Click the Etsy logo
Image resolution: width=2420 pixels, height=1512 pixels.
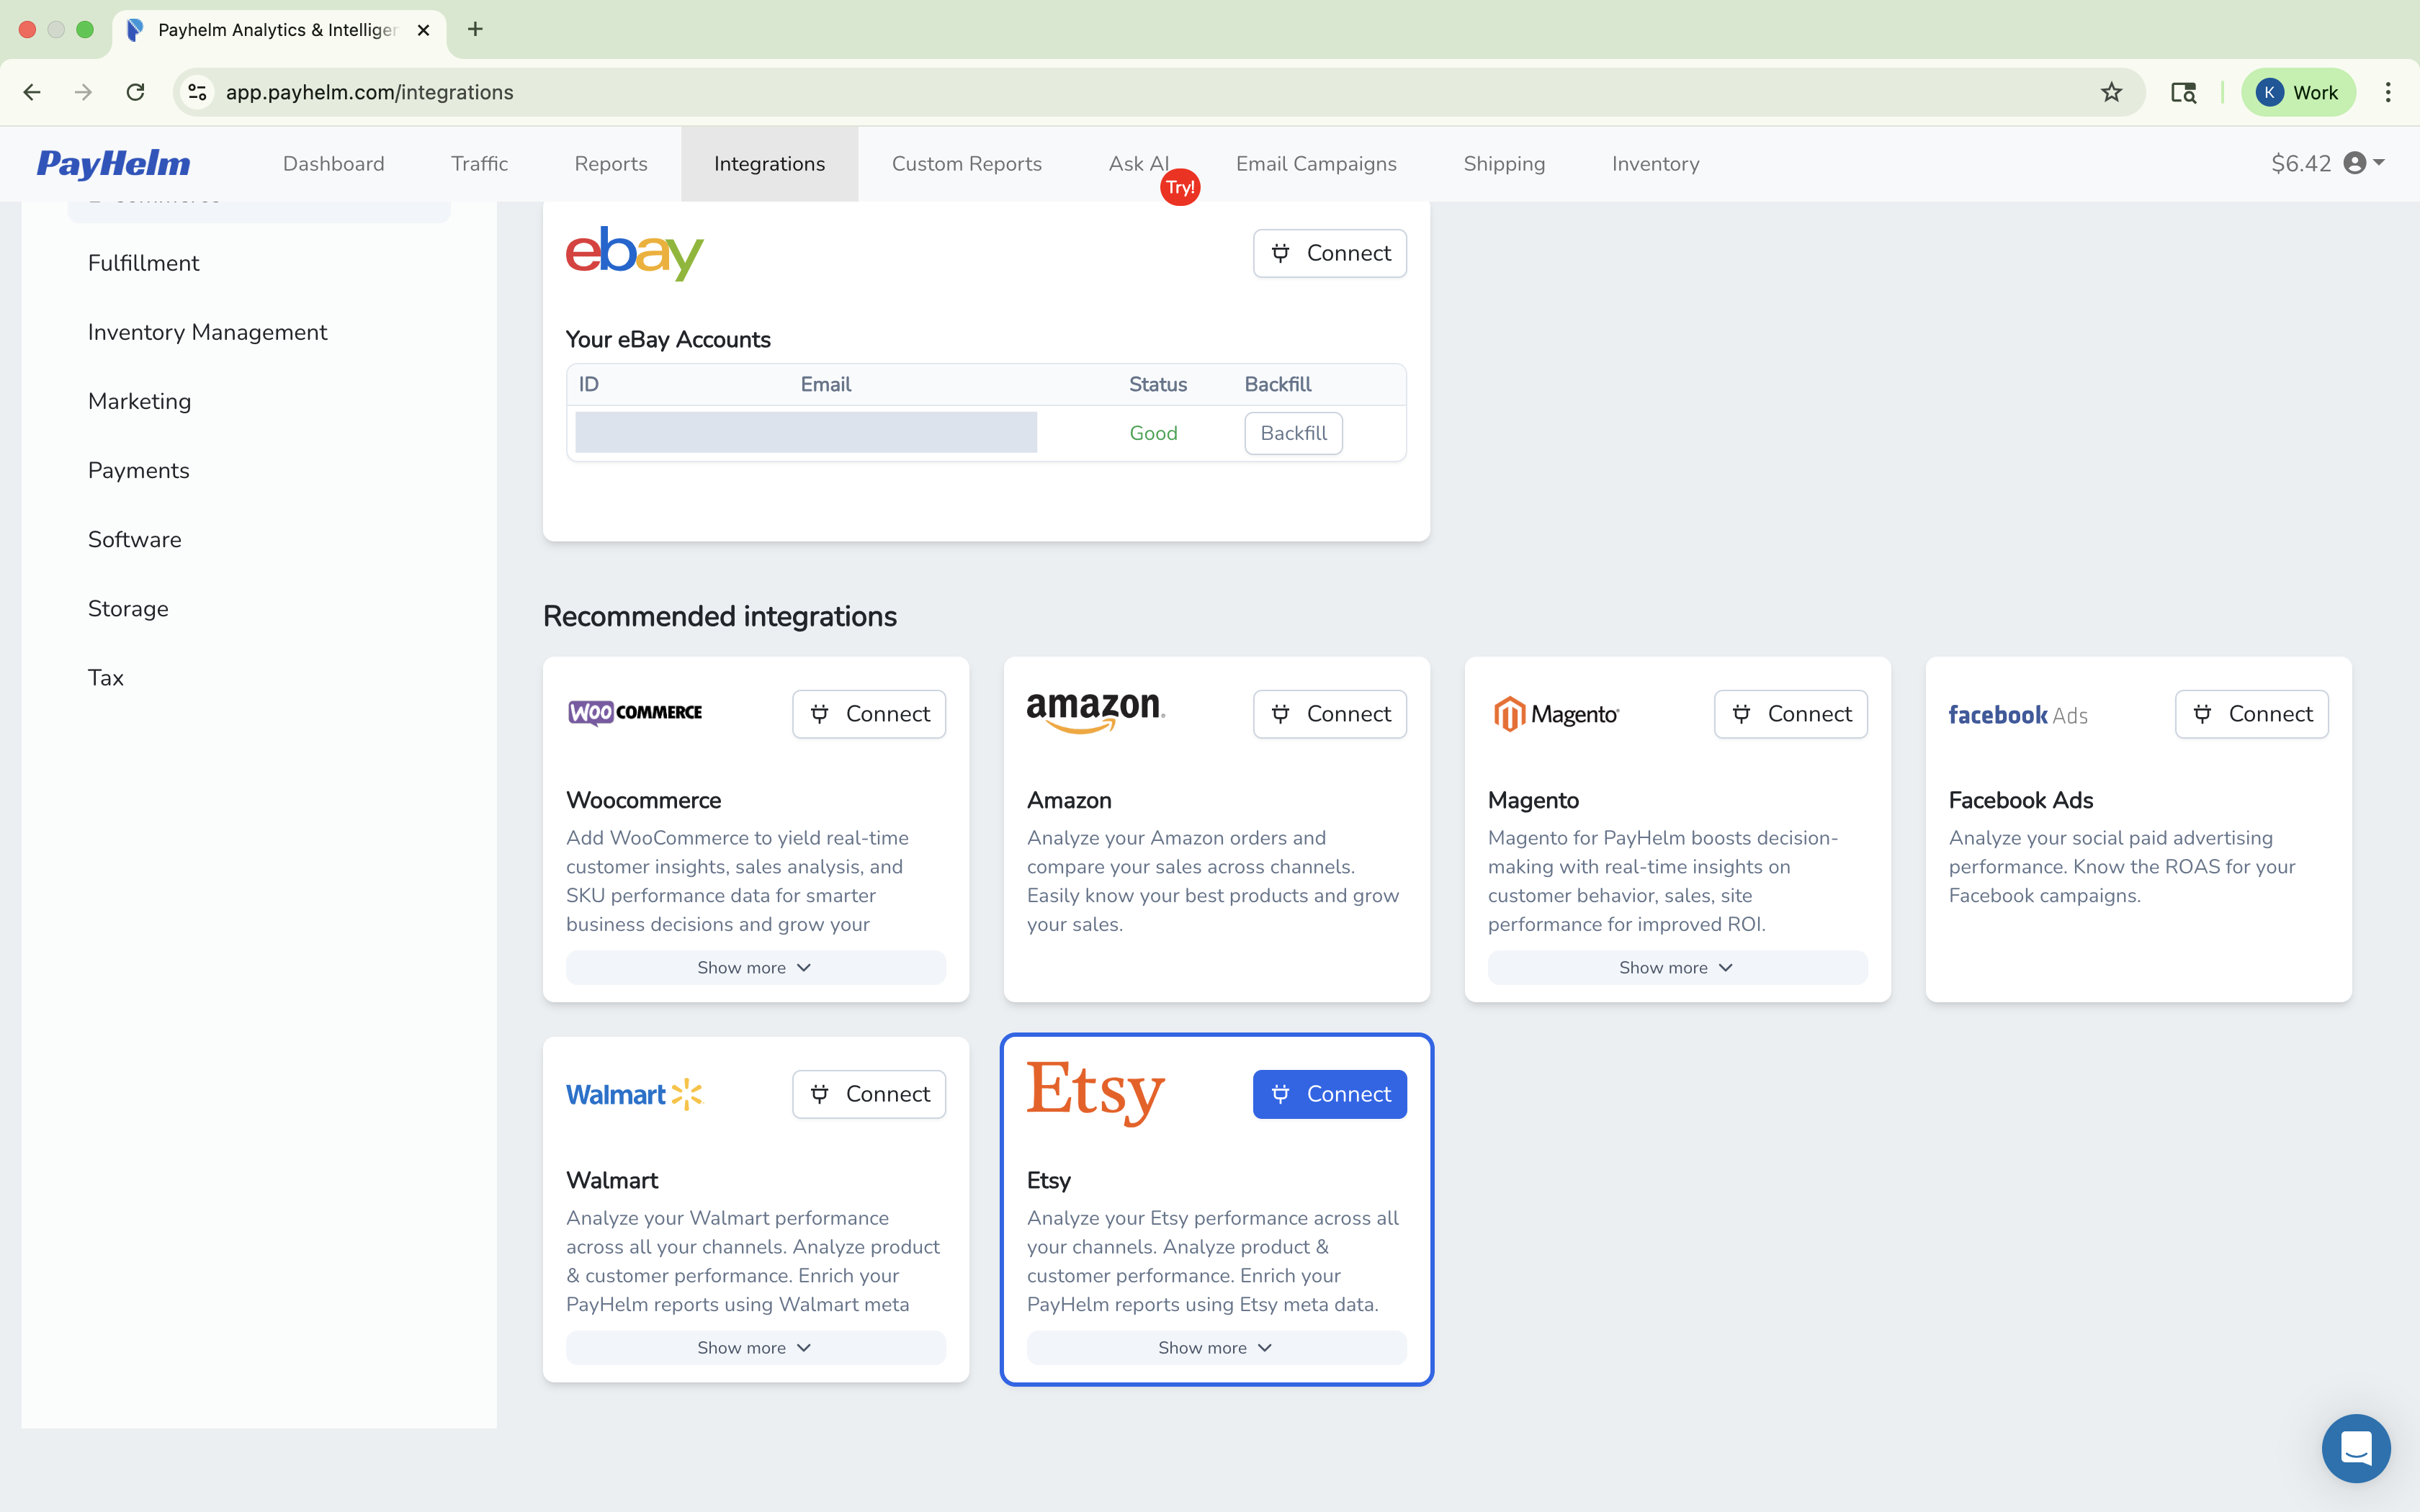point(1095,1093)
